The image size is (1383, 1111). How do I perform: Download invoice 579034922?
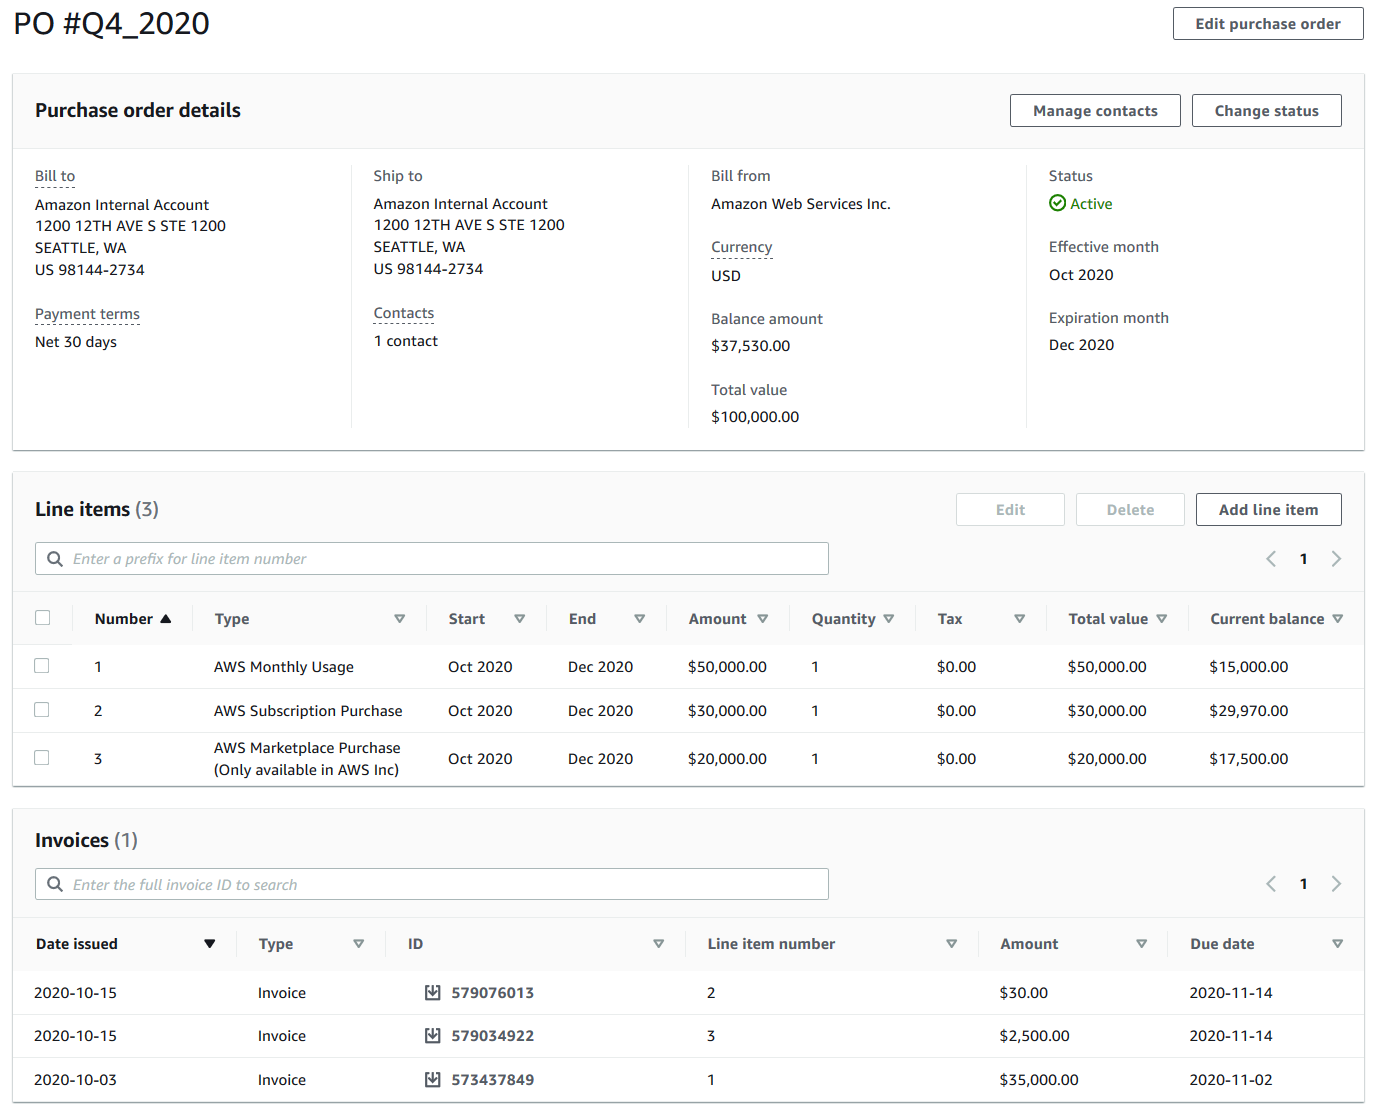pyautogui.click(x=432, y=1035)
